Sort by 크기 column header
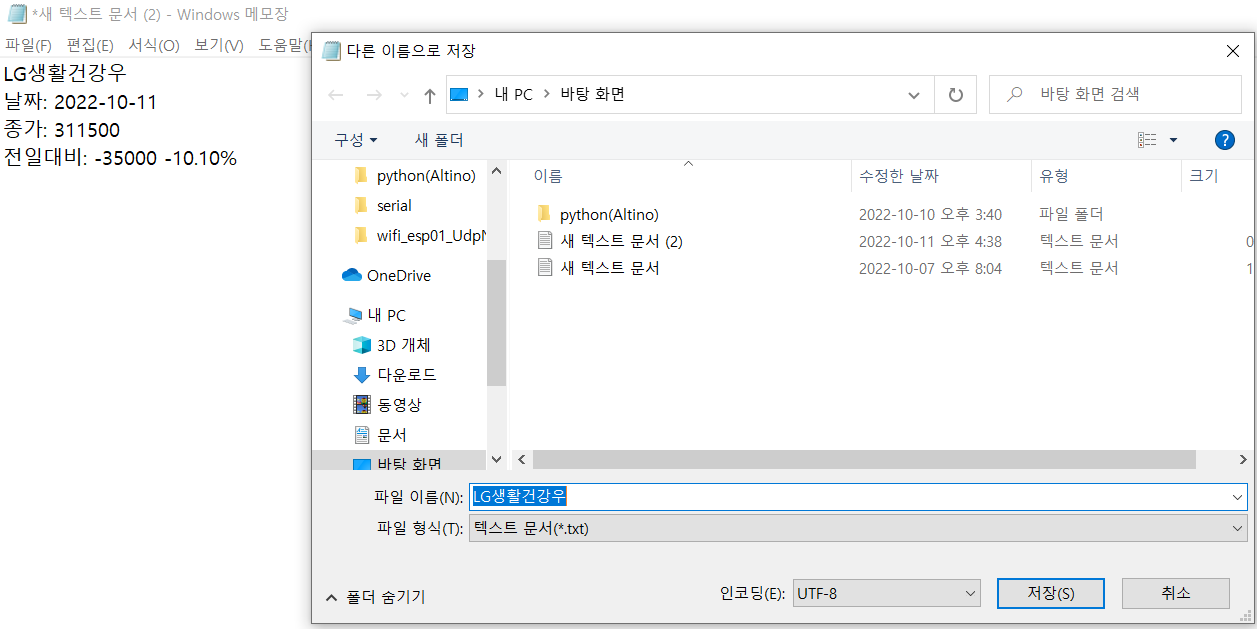This screenshot has height=629, width=1257. click(x=1203, y=175)
